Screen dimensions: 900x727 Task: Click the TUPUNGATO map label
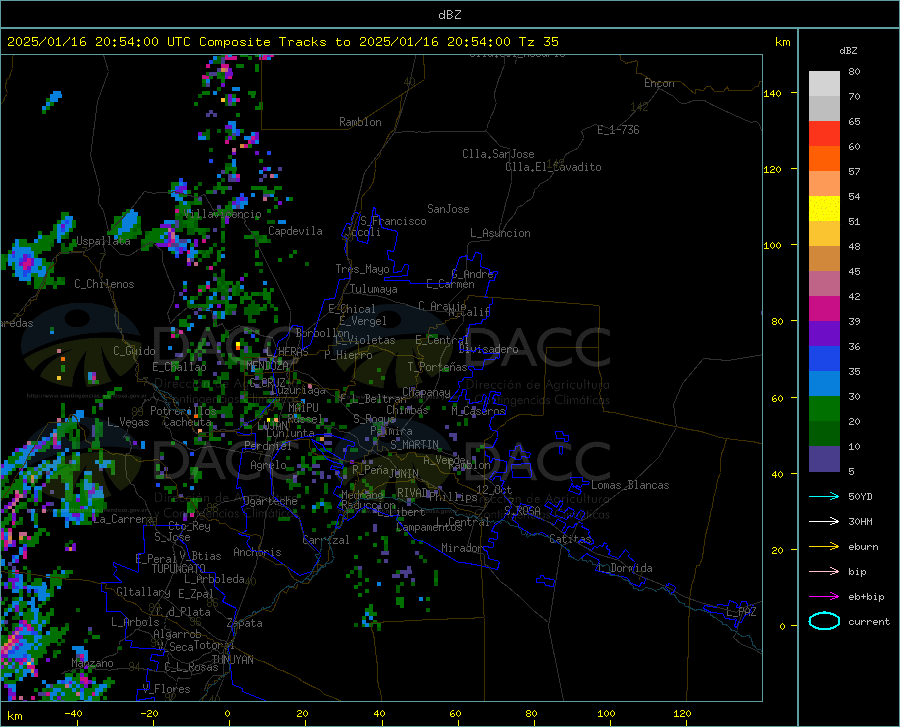click(x=179, y=569)
